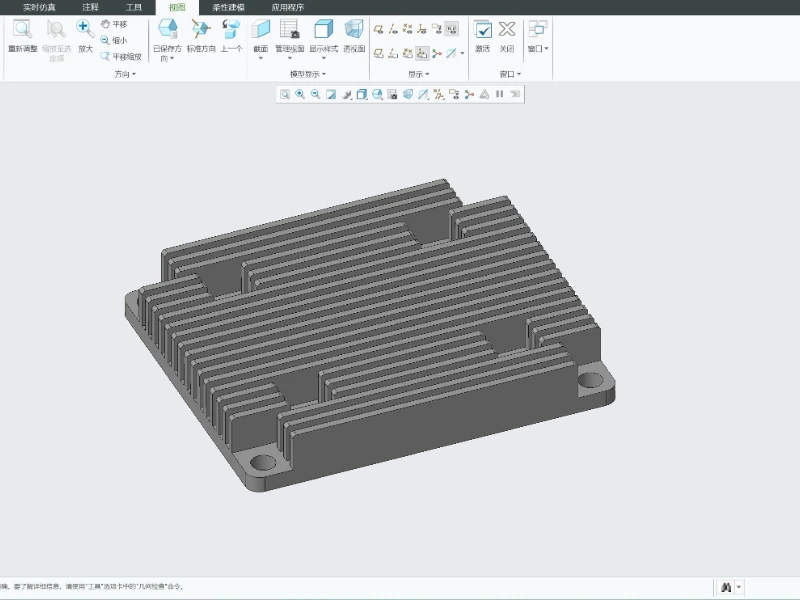Click the 缩小 (Zoom Out) ribbon tool
The height and width of the screenshot is (600, 800).
pyautogui.click(x=114, y=40)
